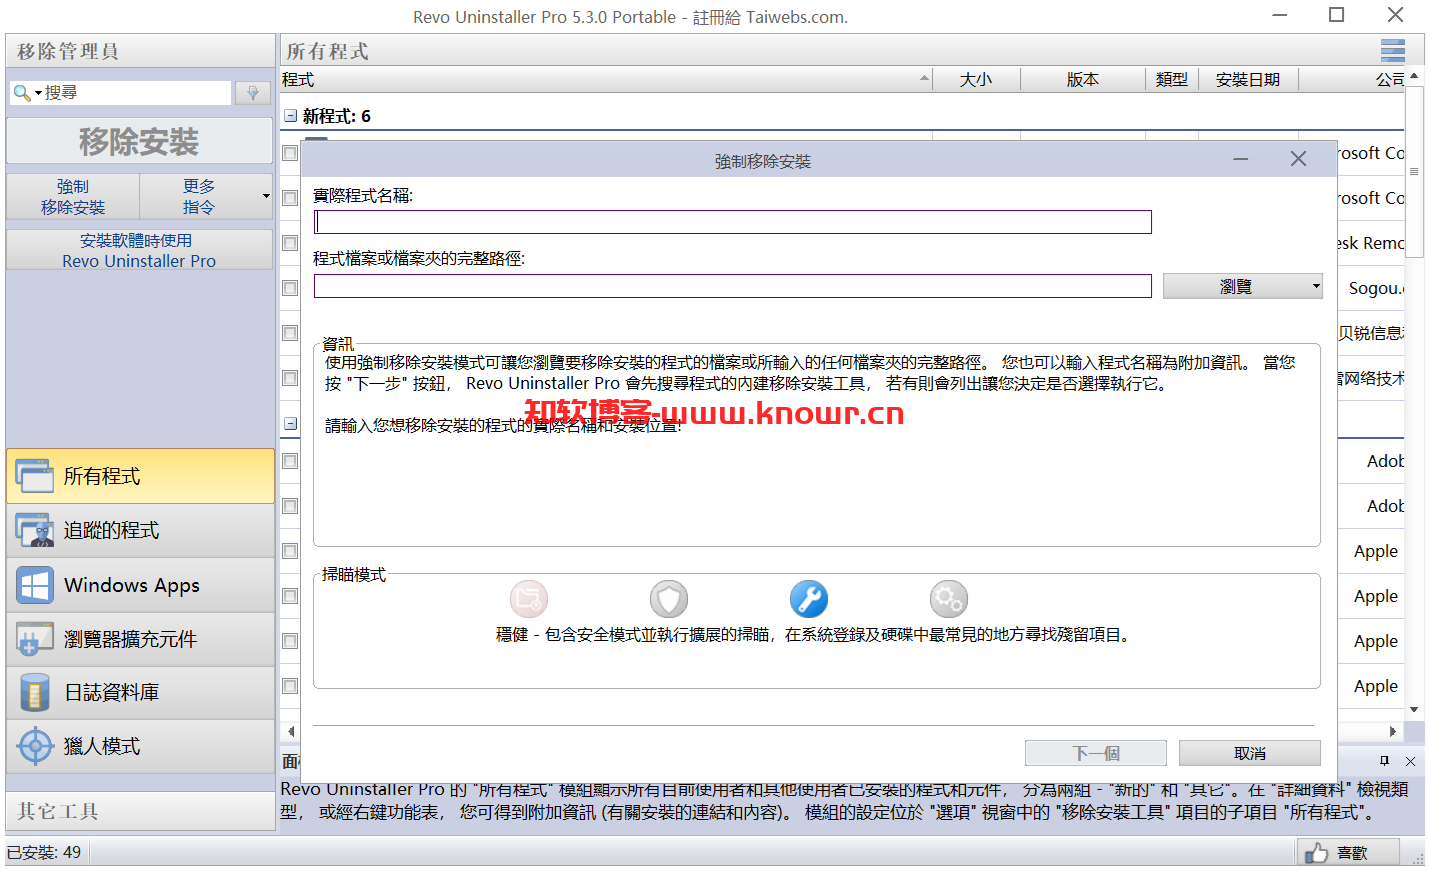Click vertical scrollbar up arrow
Viewport: 1429px width, 874px height.
(x=1414, y=76)
